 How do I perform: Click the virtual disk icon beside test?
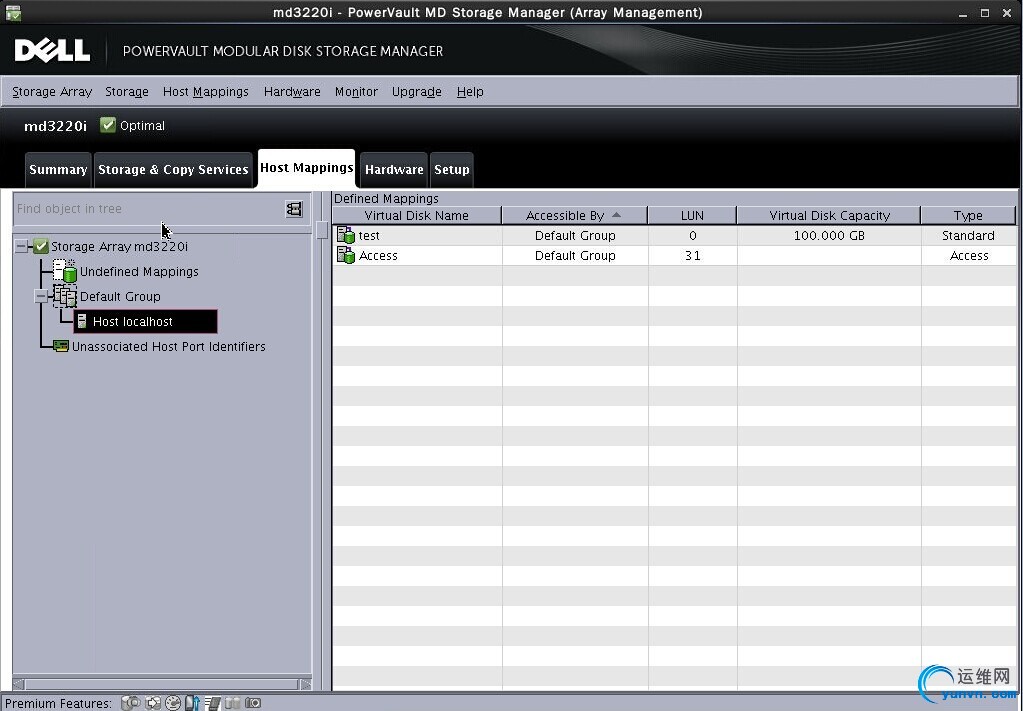pos(345,235)
